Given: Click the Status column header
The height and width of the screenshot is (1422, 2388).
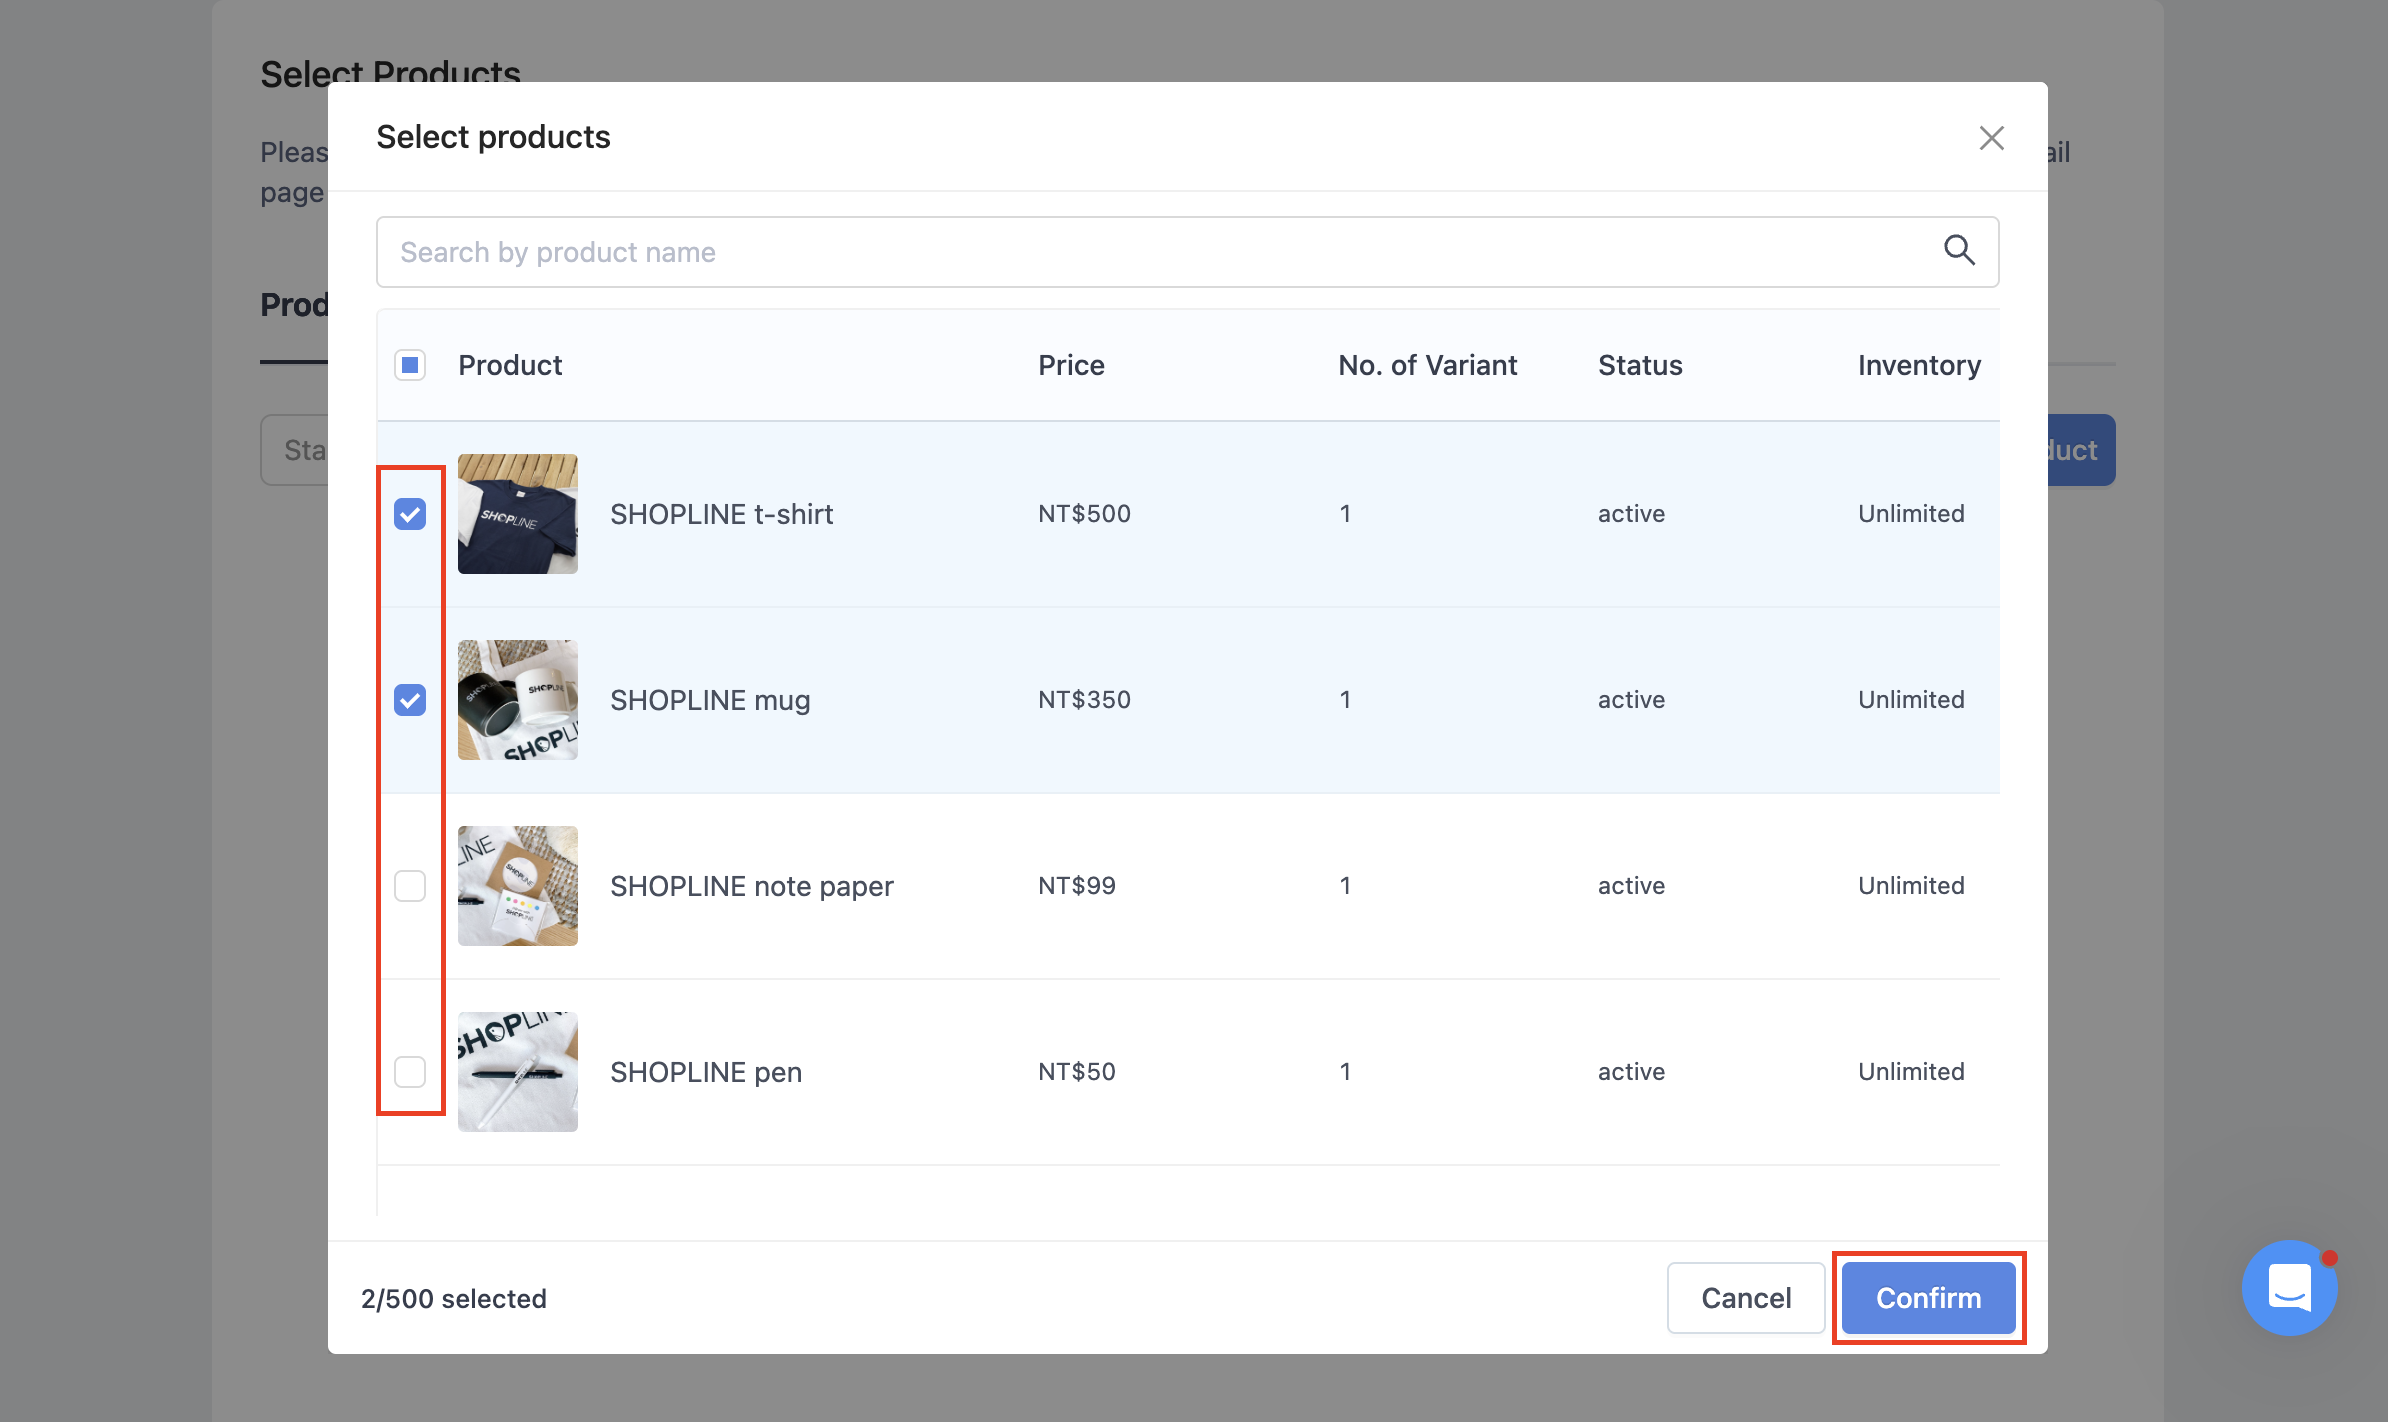Looking at the screenshot, I should (1640, 365).
